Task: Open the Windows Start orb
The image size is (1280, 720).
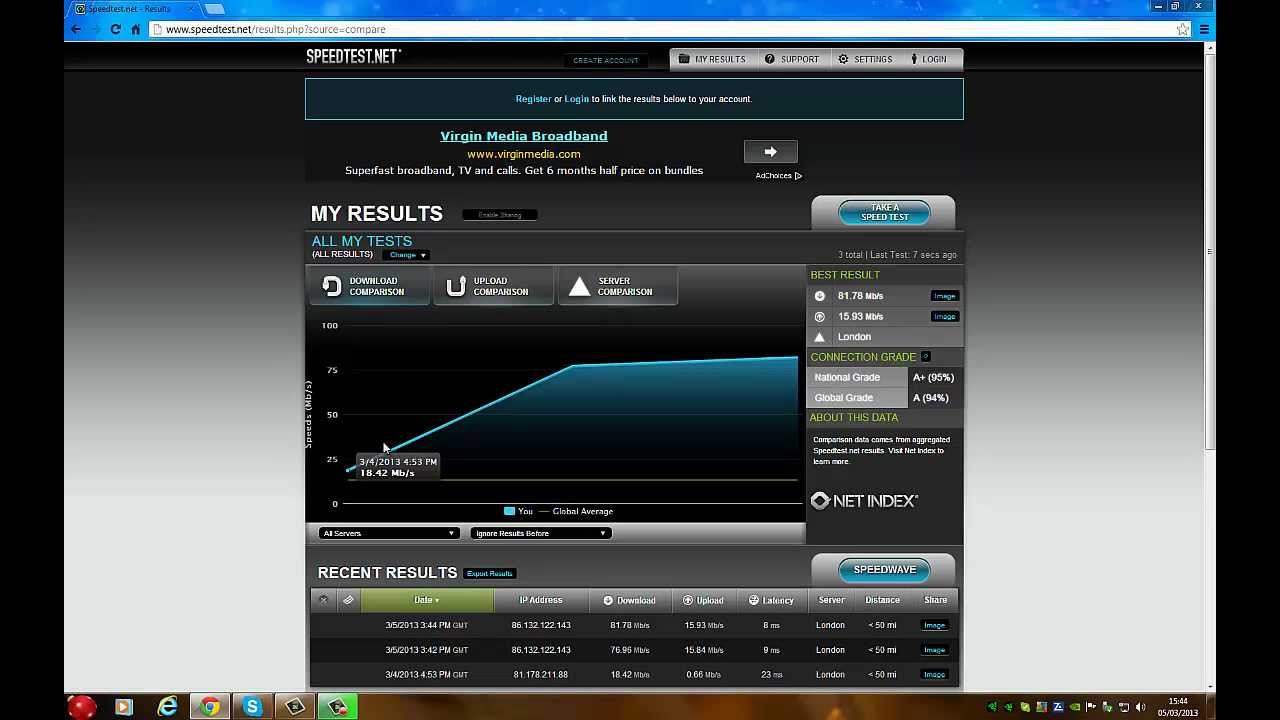Action: click(82, 707)
